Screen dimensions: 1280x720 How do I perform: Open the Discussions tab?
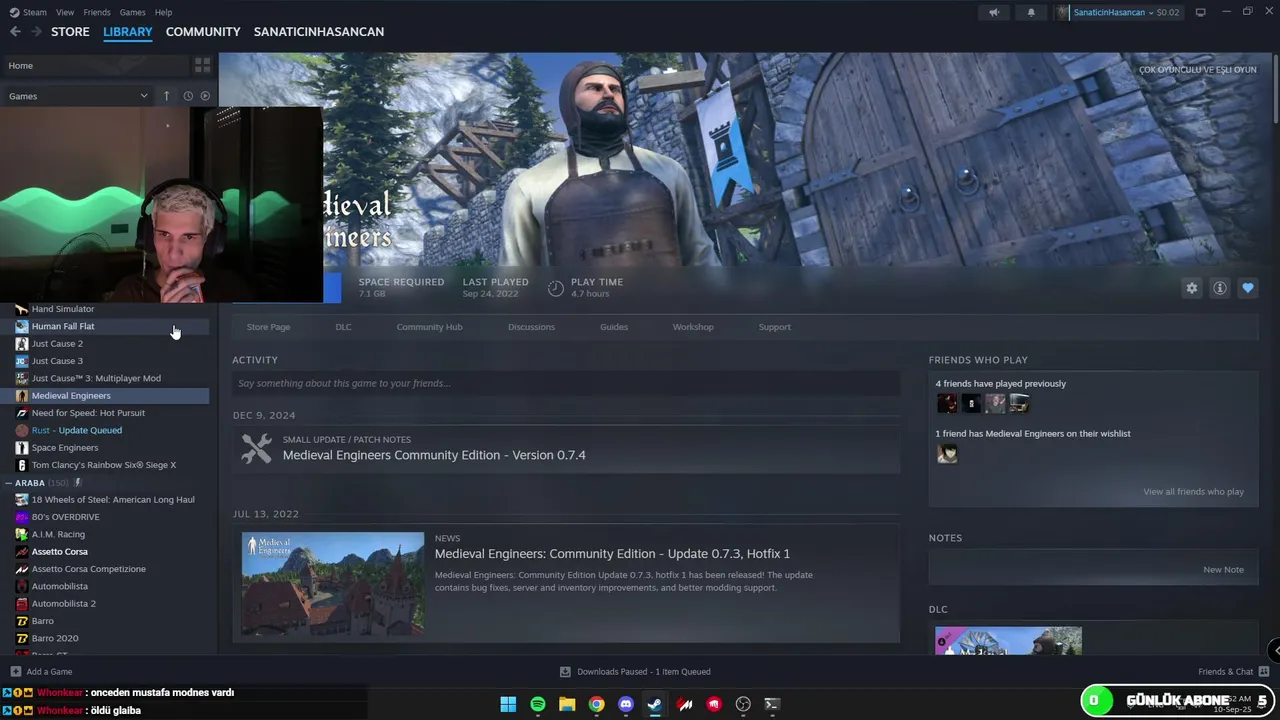tap(531, 327)
